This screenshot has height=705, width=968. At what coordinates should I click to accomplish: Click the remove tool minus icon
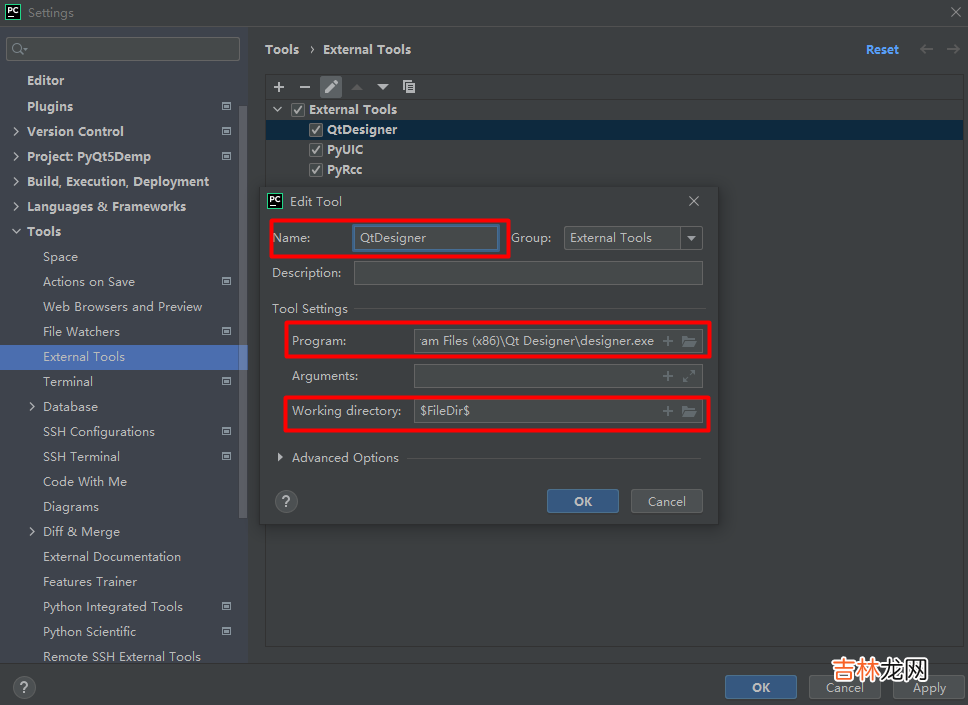[x=305, y=87]
